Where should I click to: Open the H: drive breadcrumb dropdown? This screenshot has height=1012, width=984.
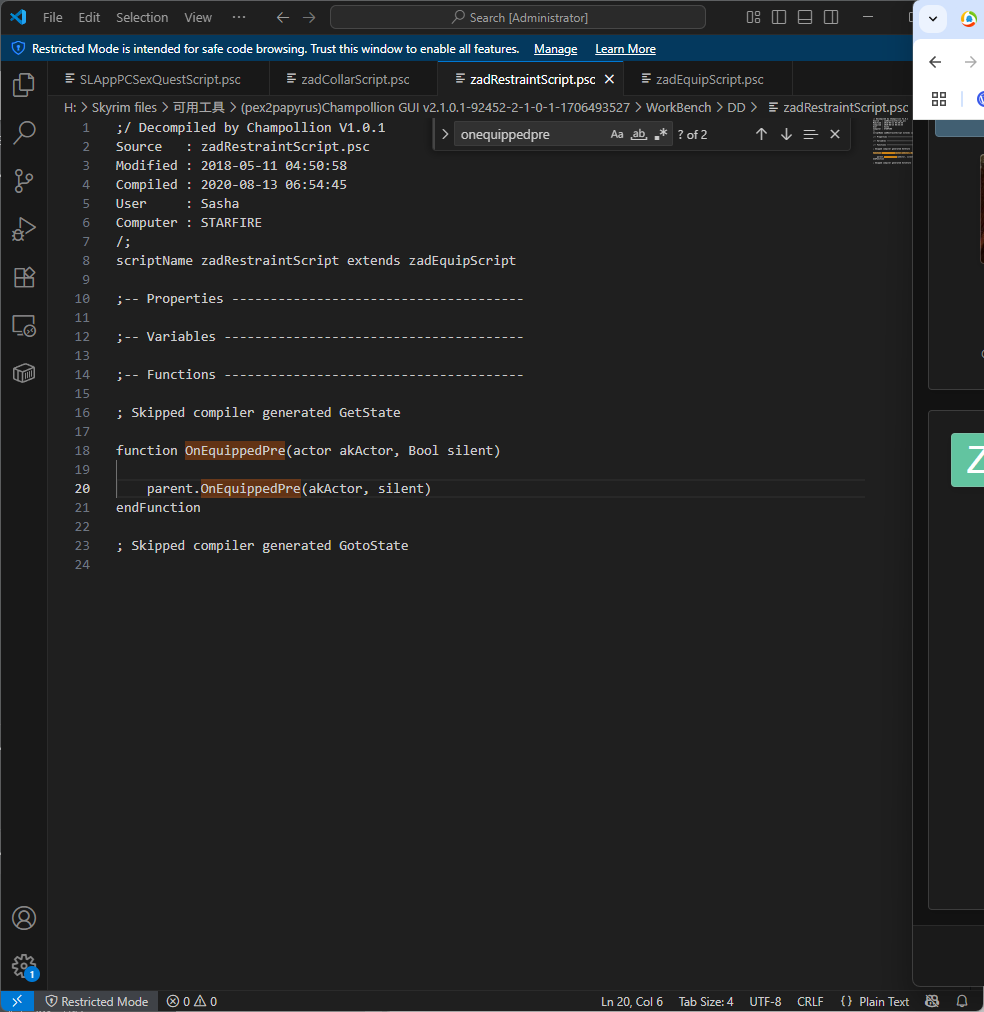[x=70, y=107]
